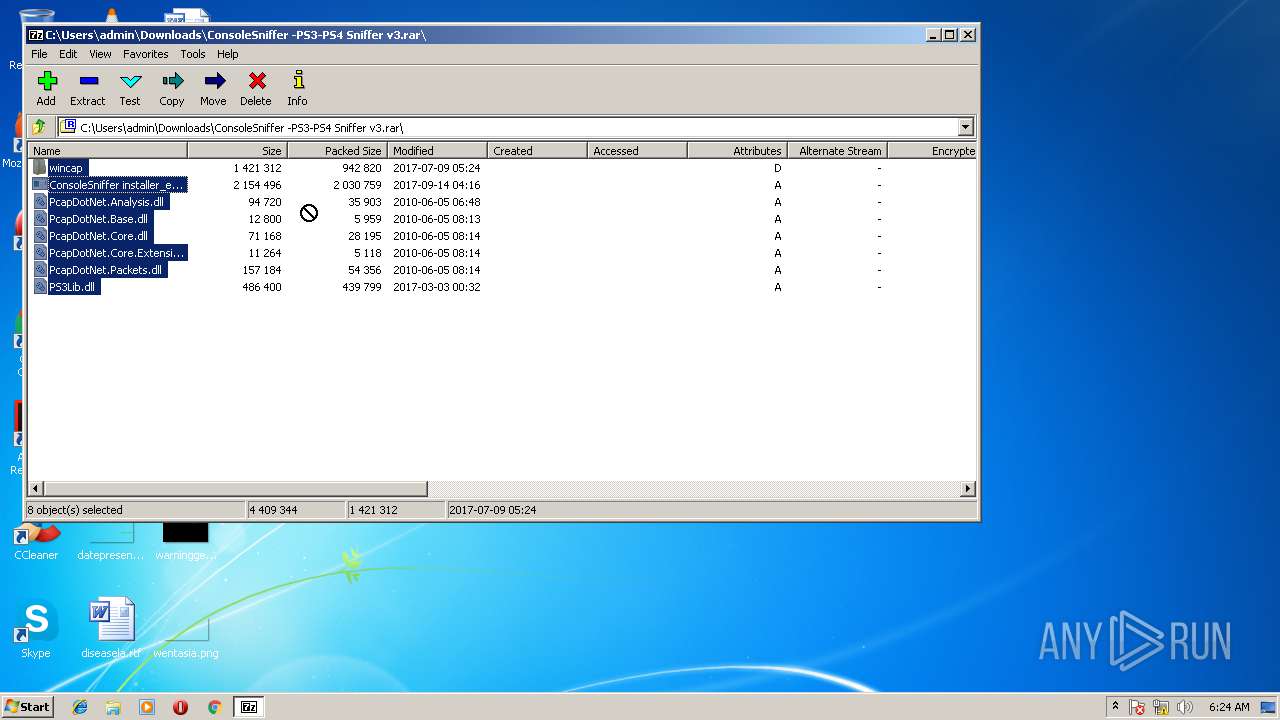This screenshot has width=1280, height=720.
Task: Expand the address path dropdown
Action: pyautogui.click(x=965, y=127)
